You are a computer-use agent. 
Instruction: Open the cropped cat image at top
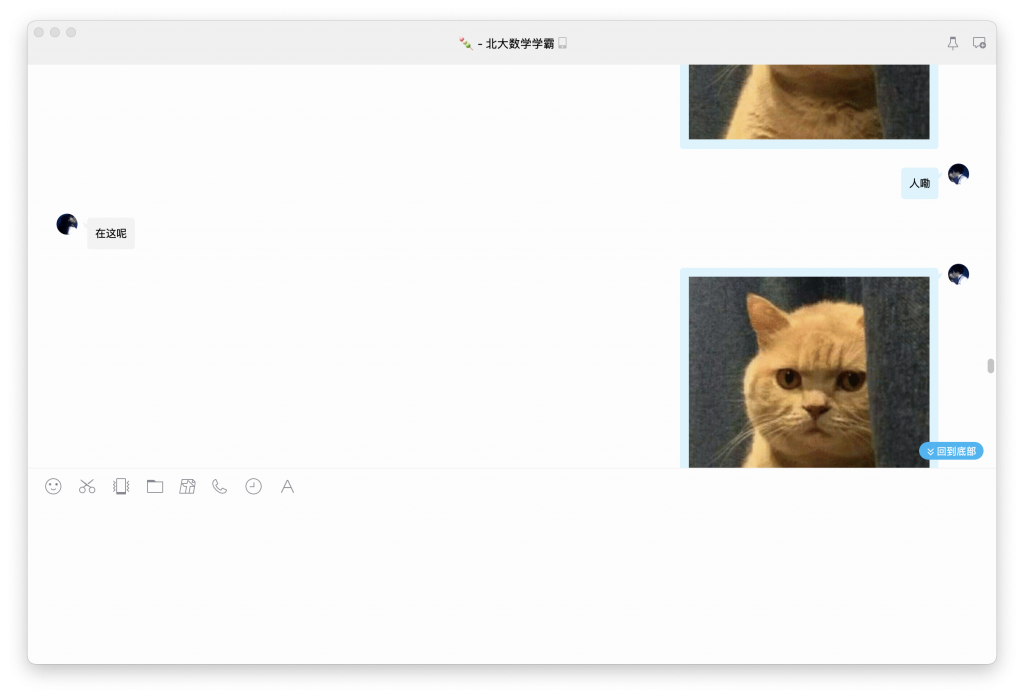(x=808, y=102)
